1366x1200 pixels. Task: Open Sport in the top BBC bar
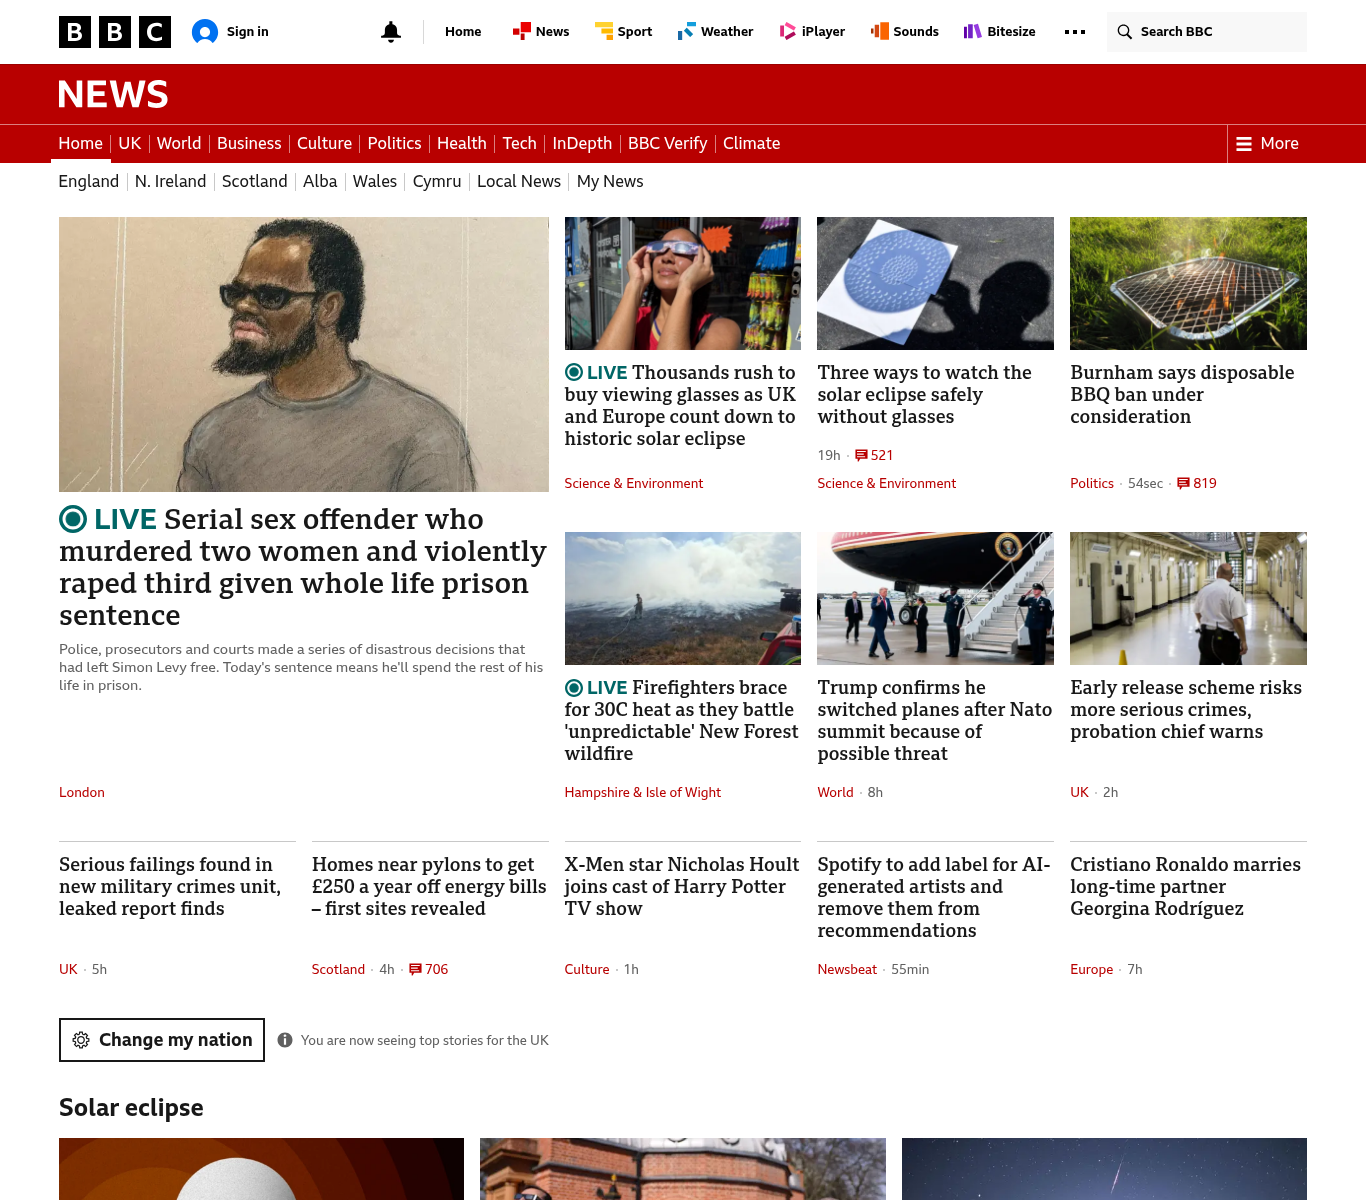623,32
